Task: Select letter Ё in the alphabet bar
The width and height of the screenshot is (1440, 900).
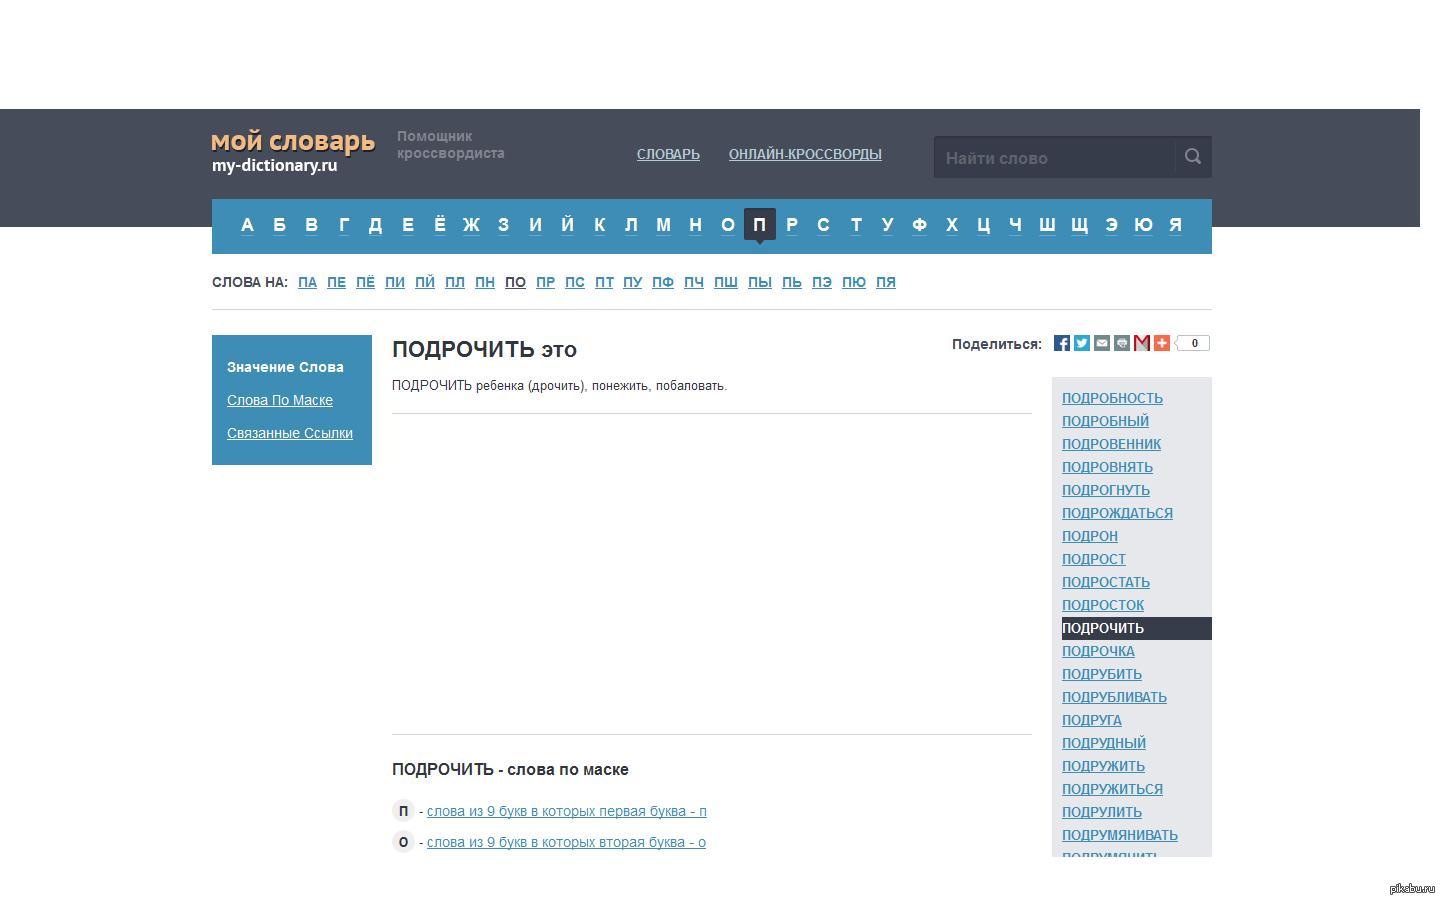Action: [439, 225]
